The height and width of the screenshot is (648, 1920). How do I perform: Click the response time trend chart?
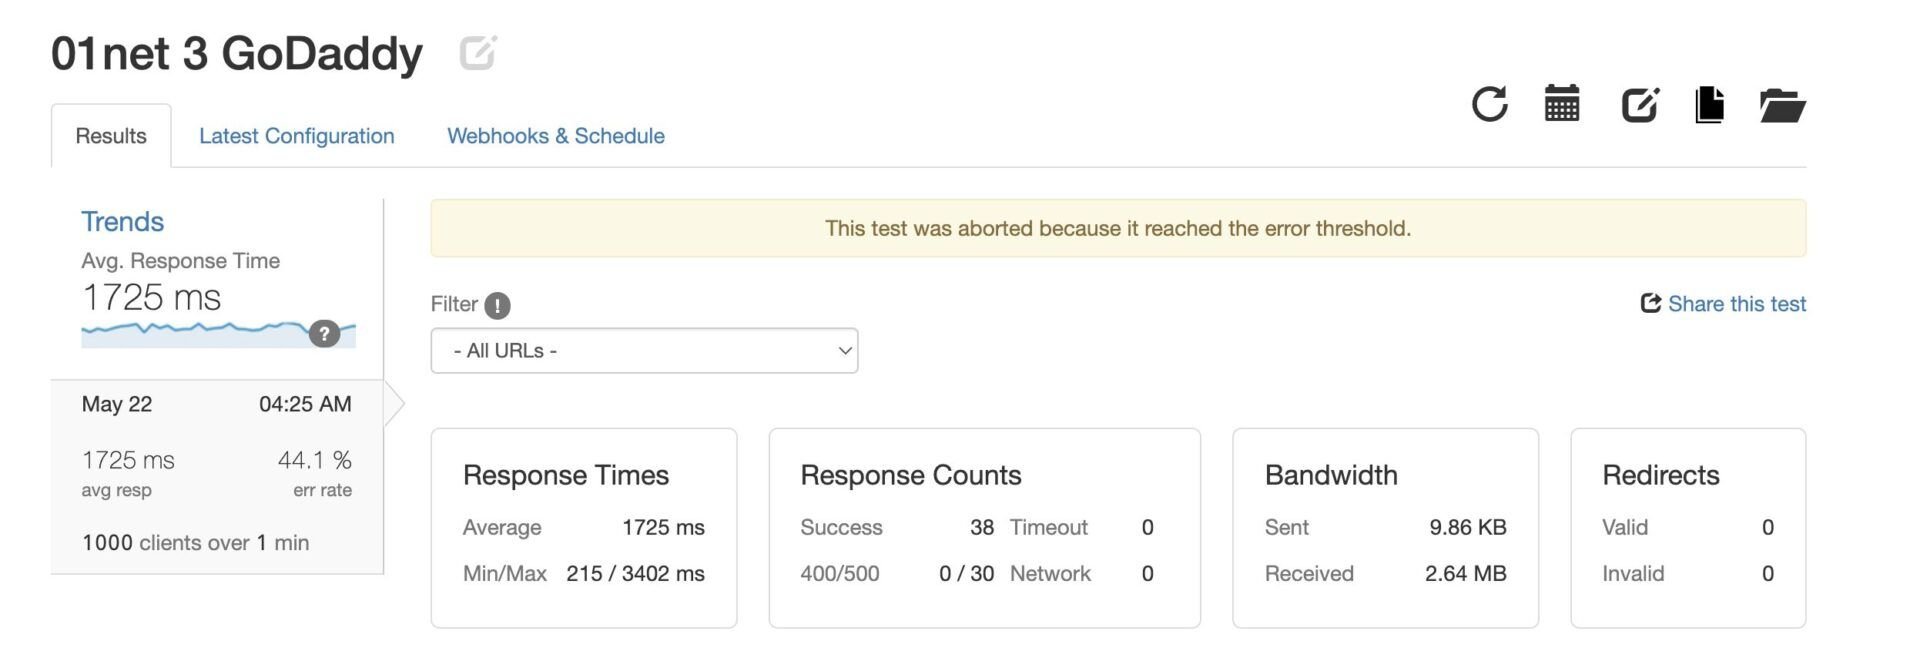(x=218, y=334)
